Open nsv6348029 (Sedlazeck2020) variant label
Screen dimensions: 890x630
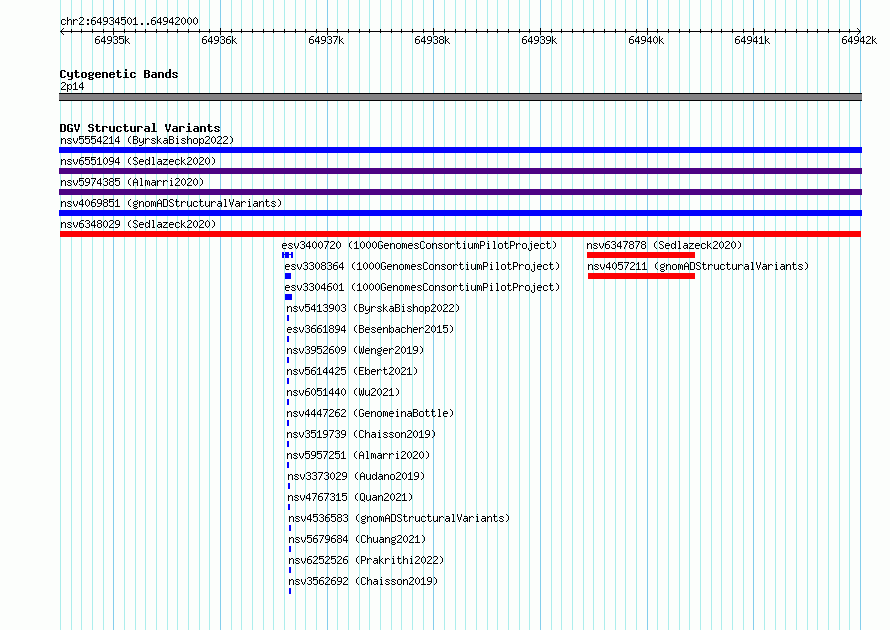coord(138,224)
